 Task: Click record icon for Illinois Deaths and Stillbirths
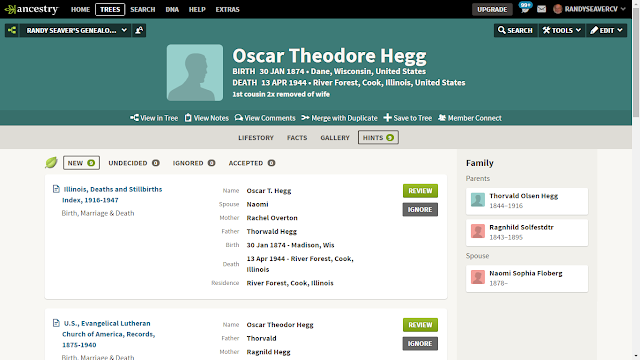pos(56,189)
